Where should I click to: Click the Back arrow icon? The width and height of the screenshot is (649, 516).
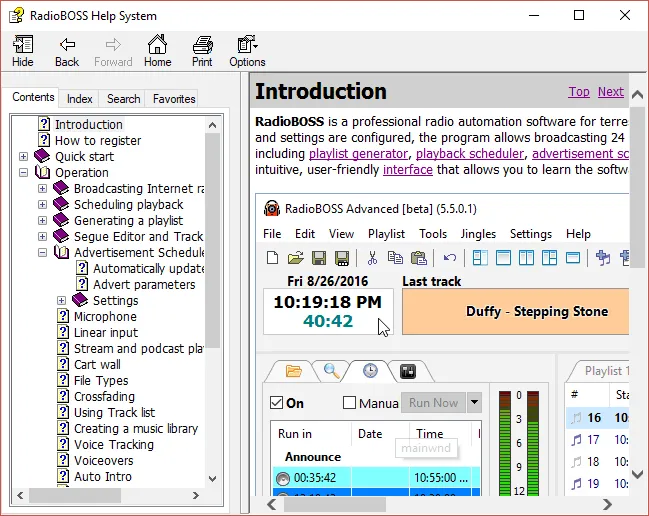pyautogui.click(x=67, y=45)
